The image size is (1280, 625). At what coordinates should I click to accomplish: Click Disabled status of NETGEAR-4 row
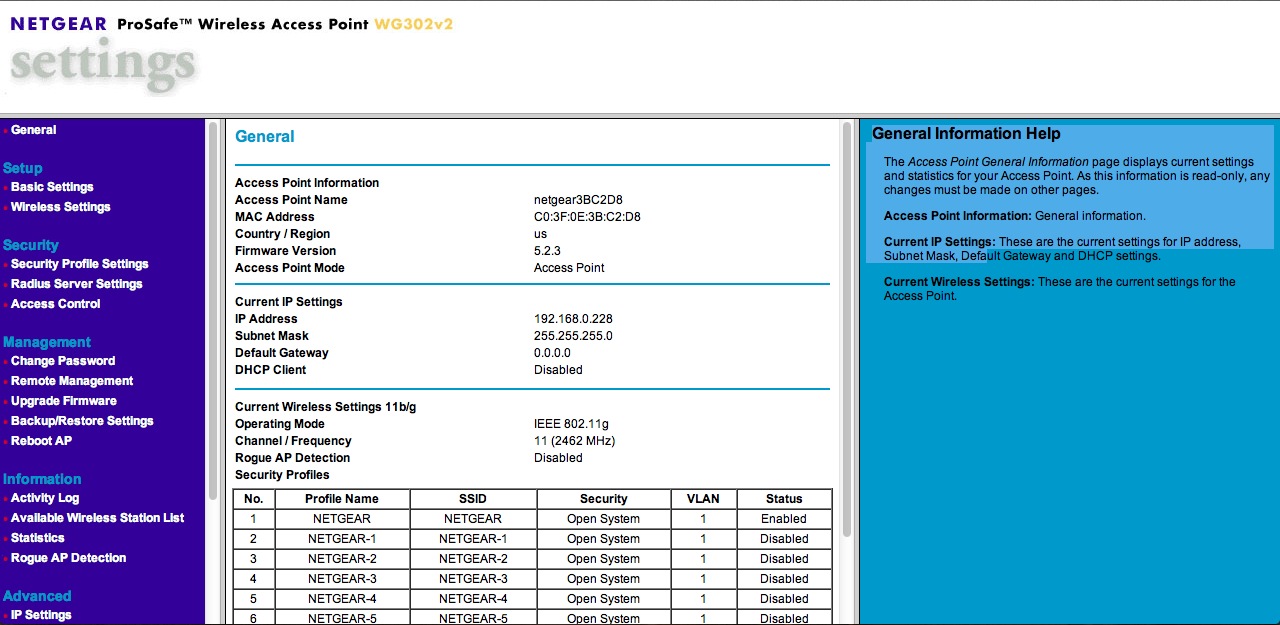pyautogui.click(x=784, y=599)
